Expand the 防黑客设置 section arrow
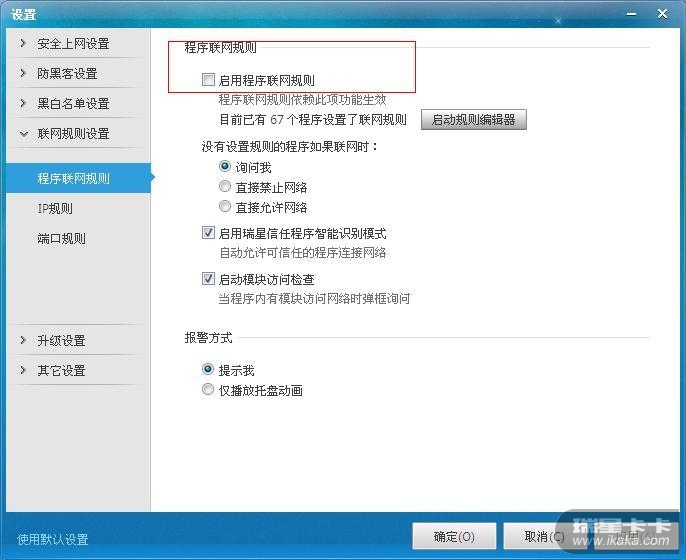Image resolution: width=686 pixels, height=560 pixels. (23, 73)
